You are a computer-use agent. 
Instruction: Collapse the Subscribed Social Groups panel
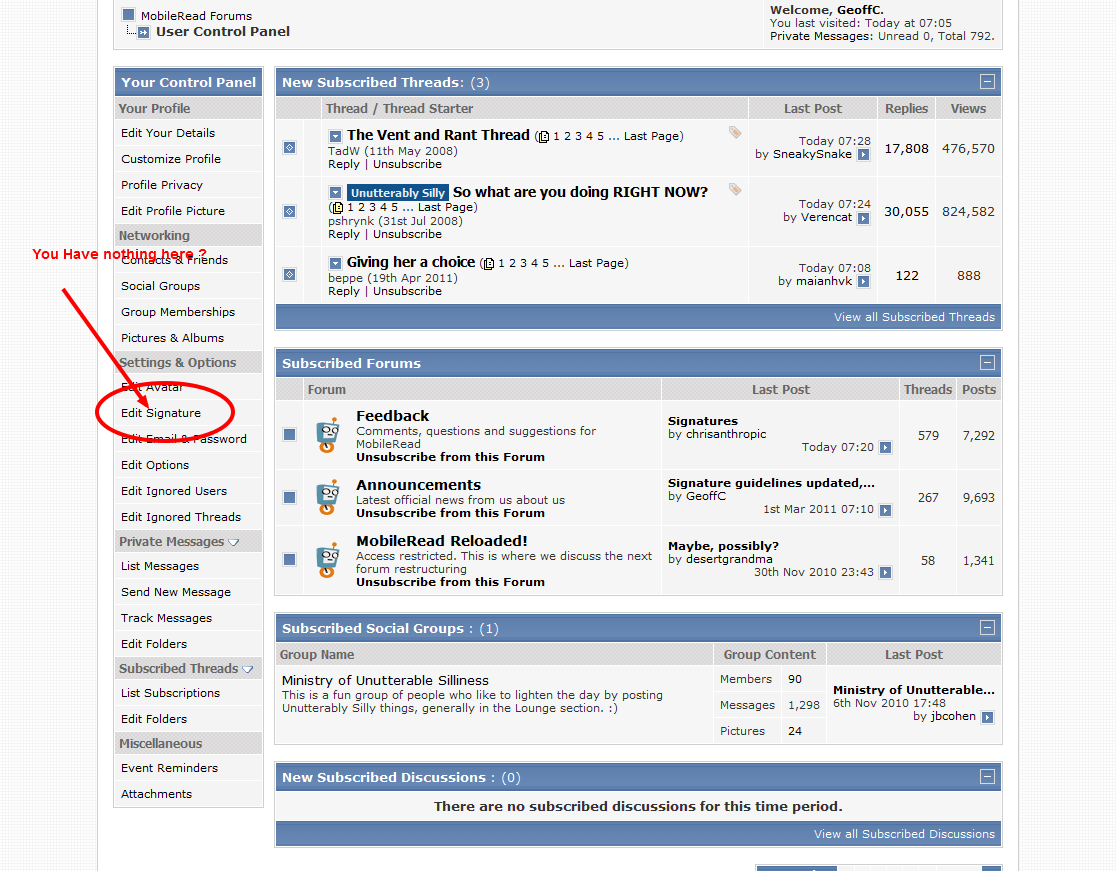(987, 628)
